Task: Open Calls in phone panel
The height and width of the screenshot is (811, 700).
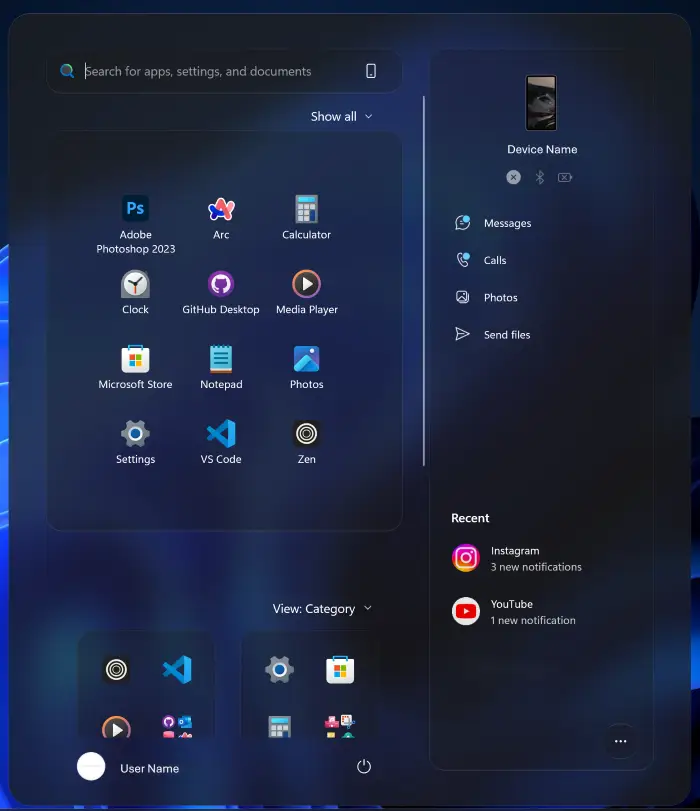Action: point(481,260)
